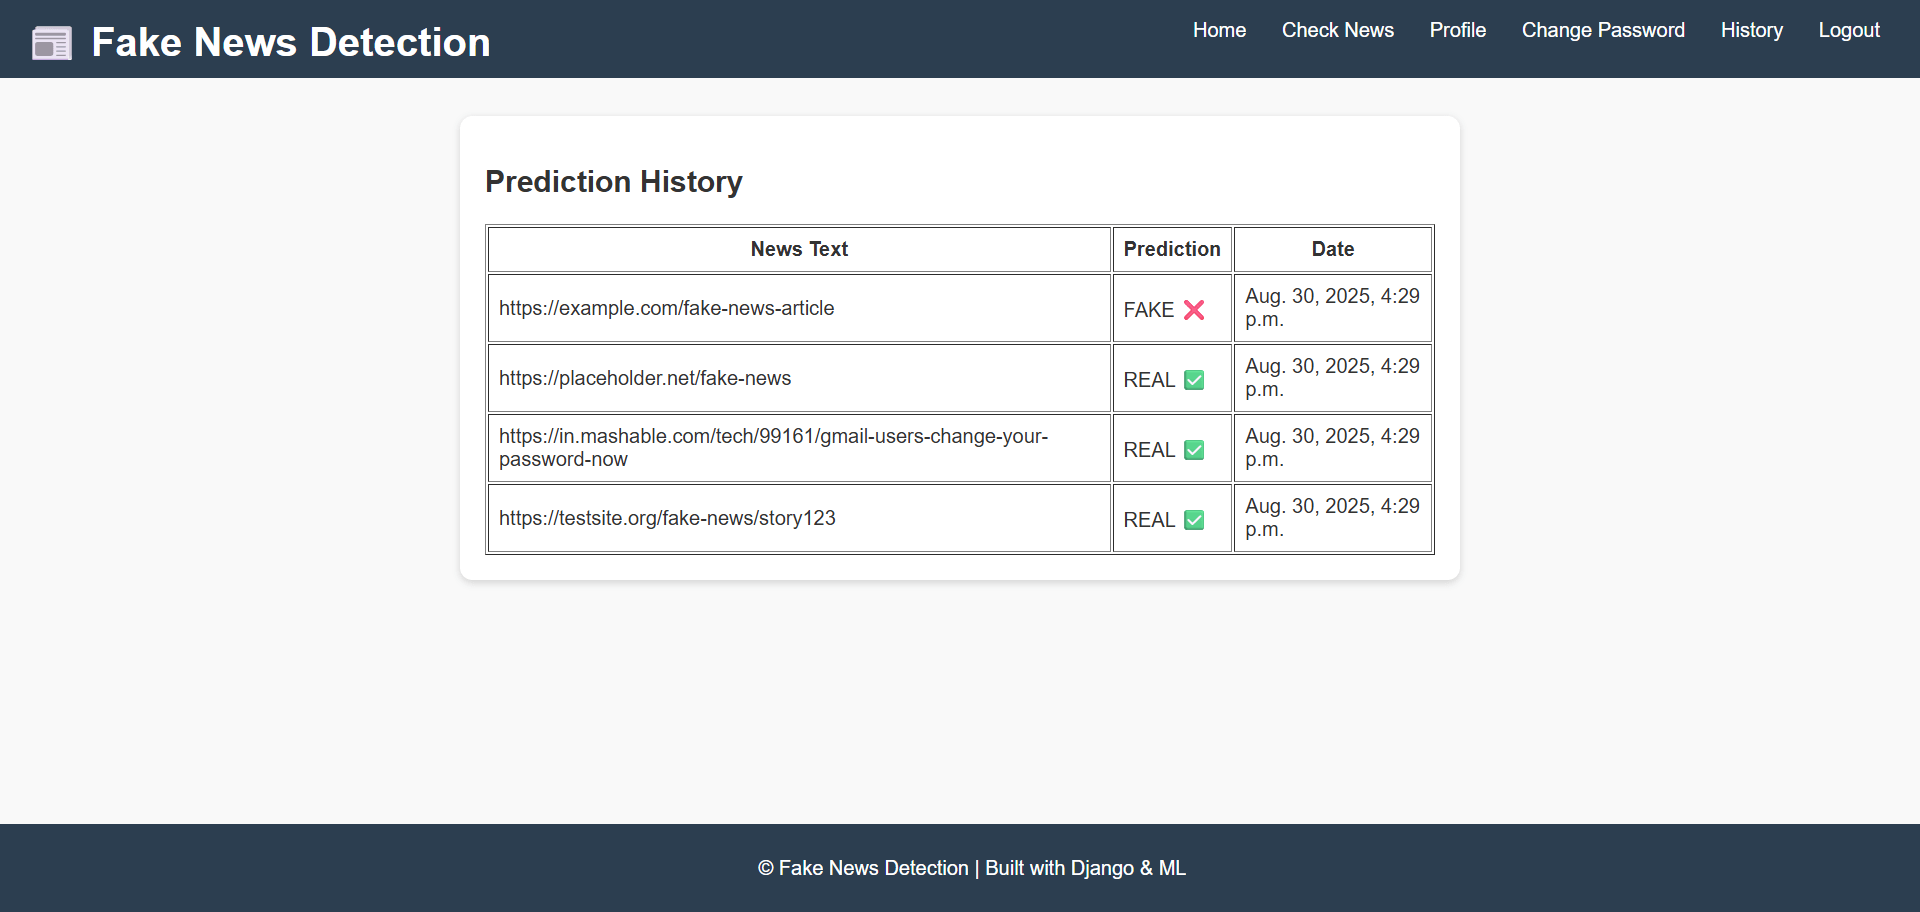
Task: Select the example.com fake-news-article URL
Action: [666, 308]
